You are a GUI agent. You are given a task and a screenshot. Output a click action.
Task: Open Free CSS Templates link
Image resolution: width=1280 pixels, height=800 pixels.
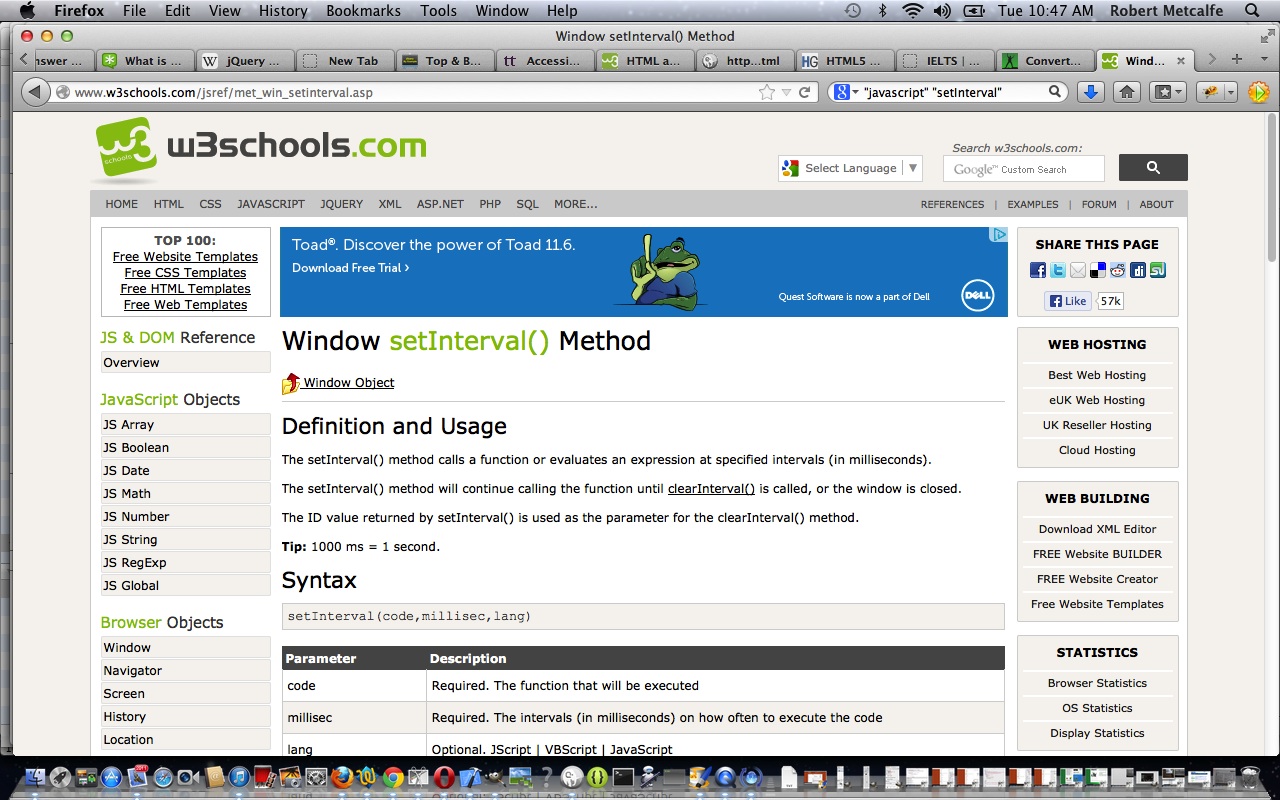[185, 273]
